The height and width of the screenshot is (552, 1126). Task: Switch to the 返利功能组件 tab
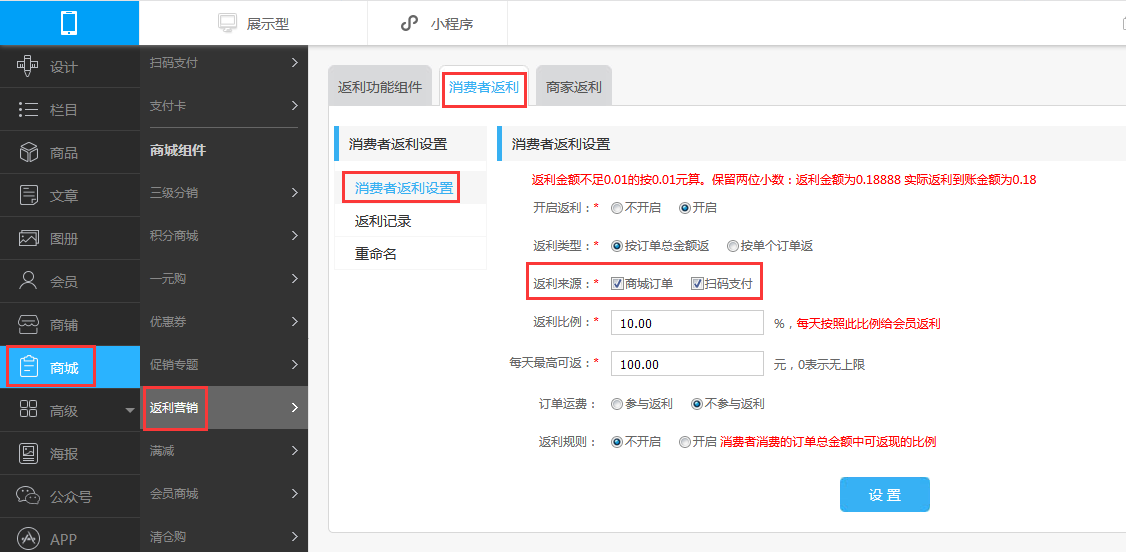[x=380, y=88]
